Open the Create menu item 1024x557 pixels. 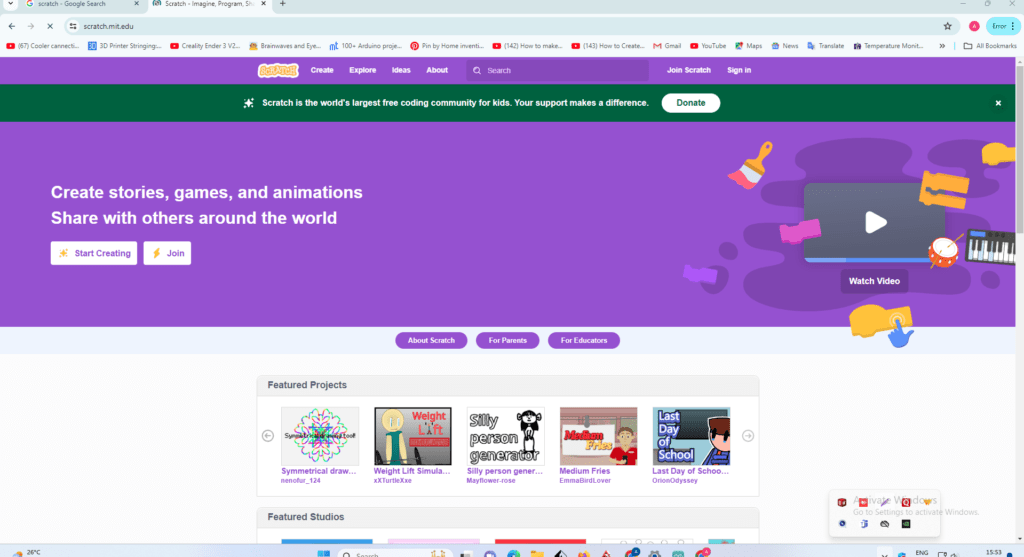[x=322, y=71]
